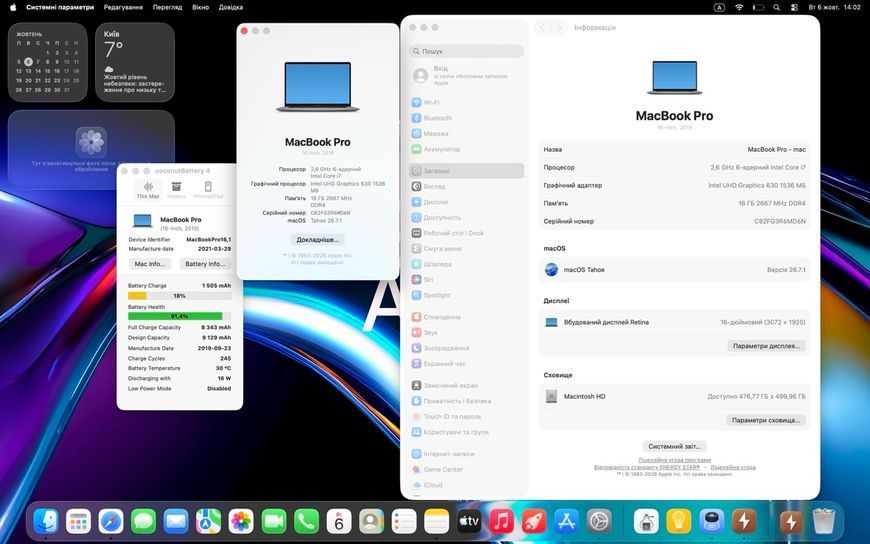Open the App Store from the Dock
The width and height of the screenshot is (870, 544).
(x=566, y=522)
